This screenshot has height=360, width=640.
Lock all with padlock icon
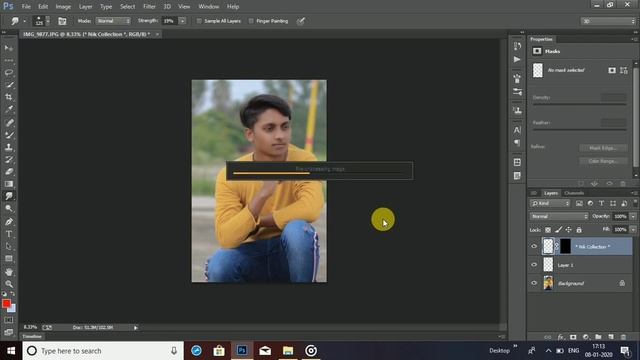[579, 230]
